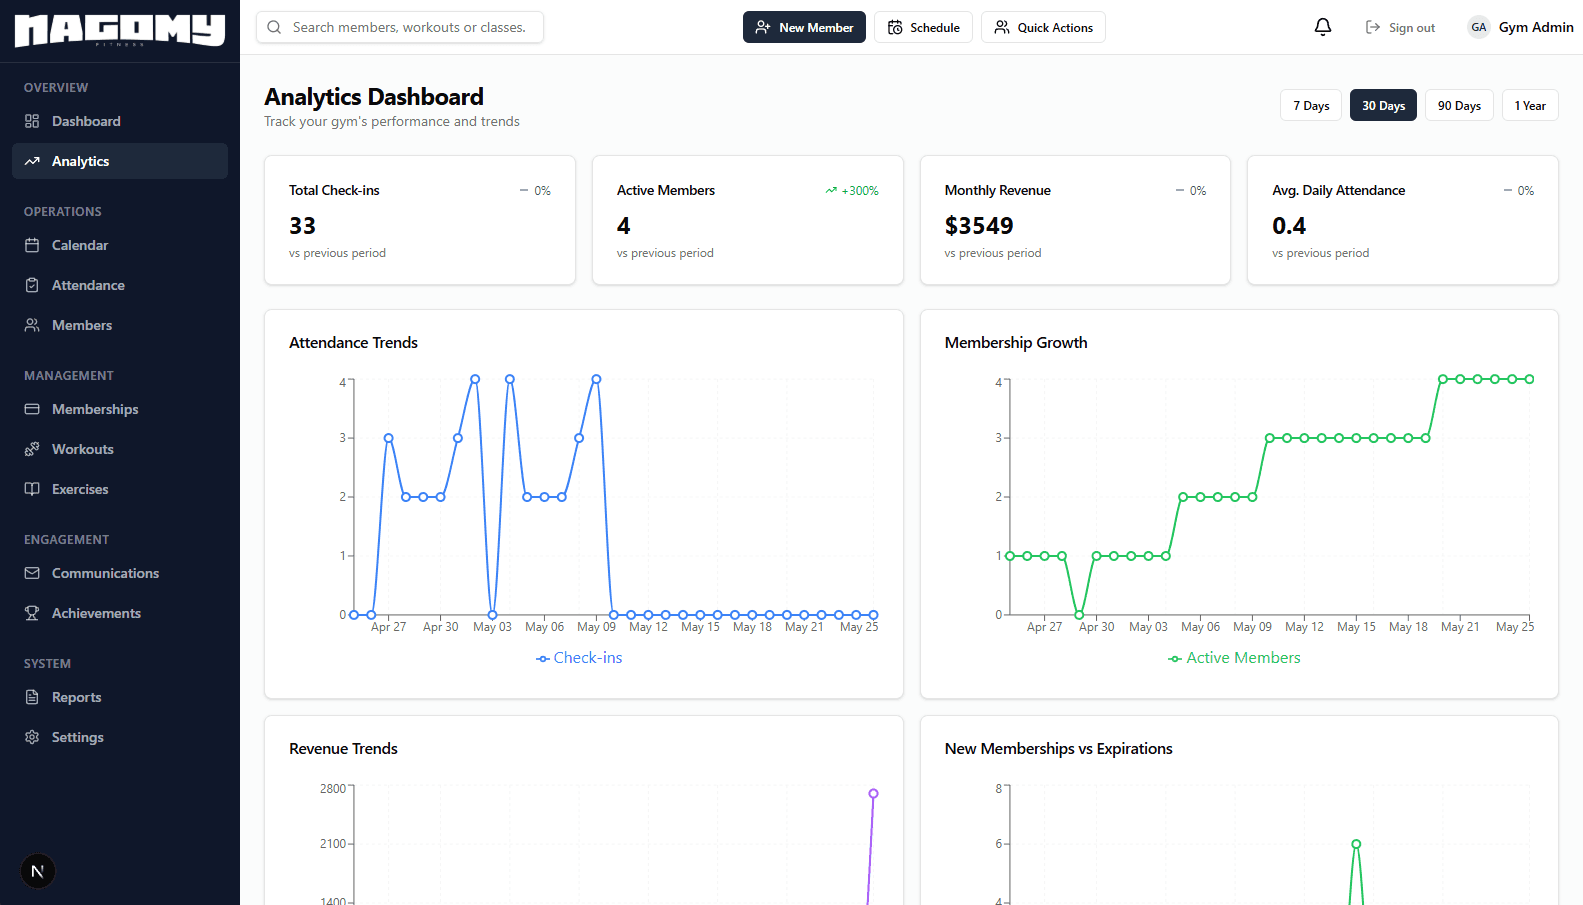Open the Achievements page
Image resolution: width=1583 pixels, height=905 pixels.
pos(120,613)
